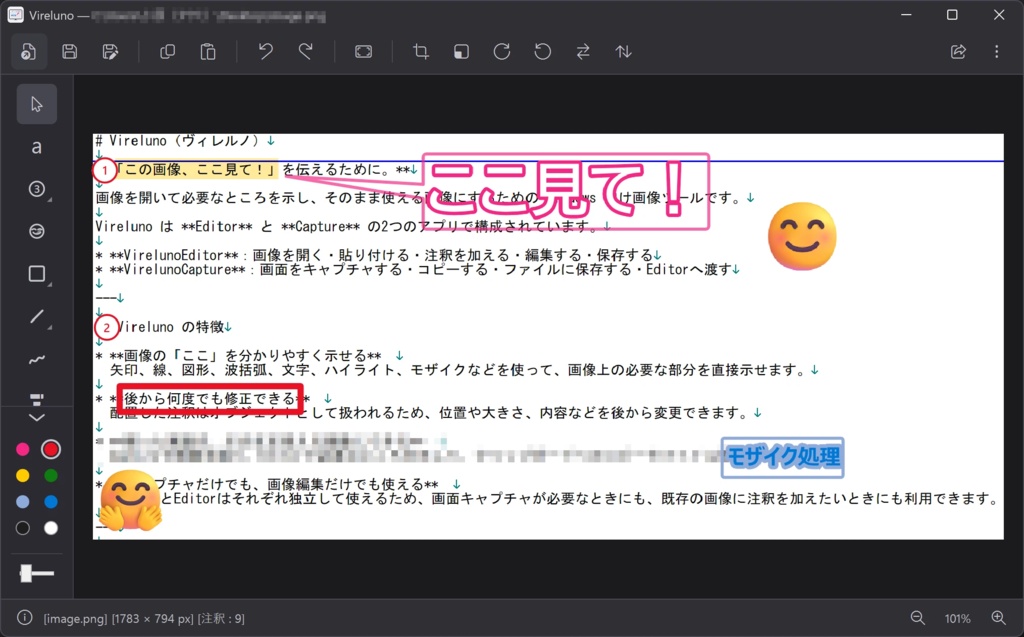Pick the red color swatch
The image size is (1024, 637).
coord(51,449)
